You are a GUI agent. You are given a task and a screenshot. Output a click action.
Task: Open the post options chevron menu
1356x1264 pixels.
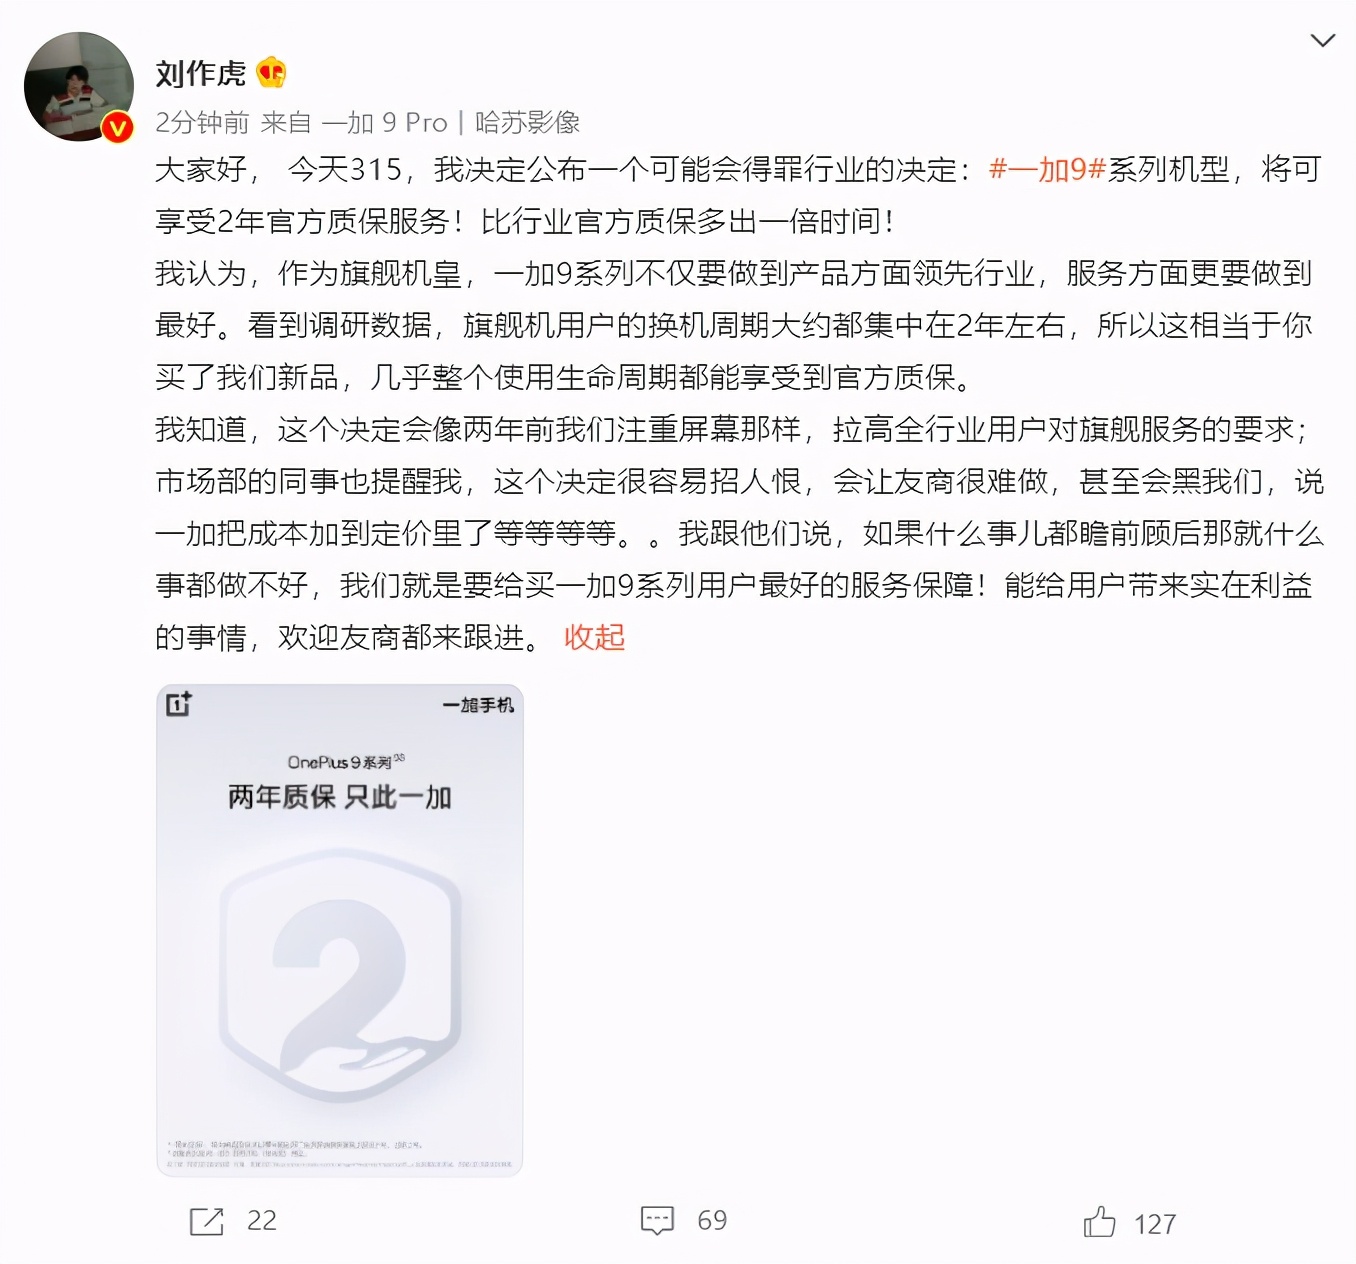click(x=1322, y=41)
